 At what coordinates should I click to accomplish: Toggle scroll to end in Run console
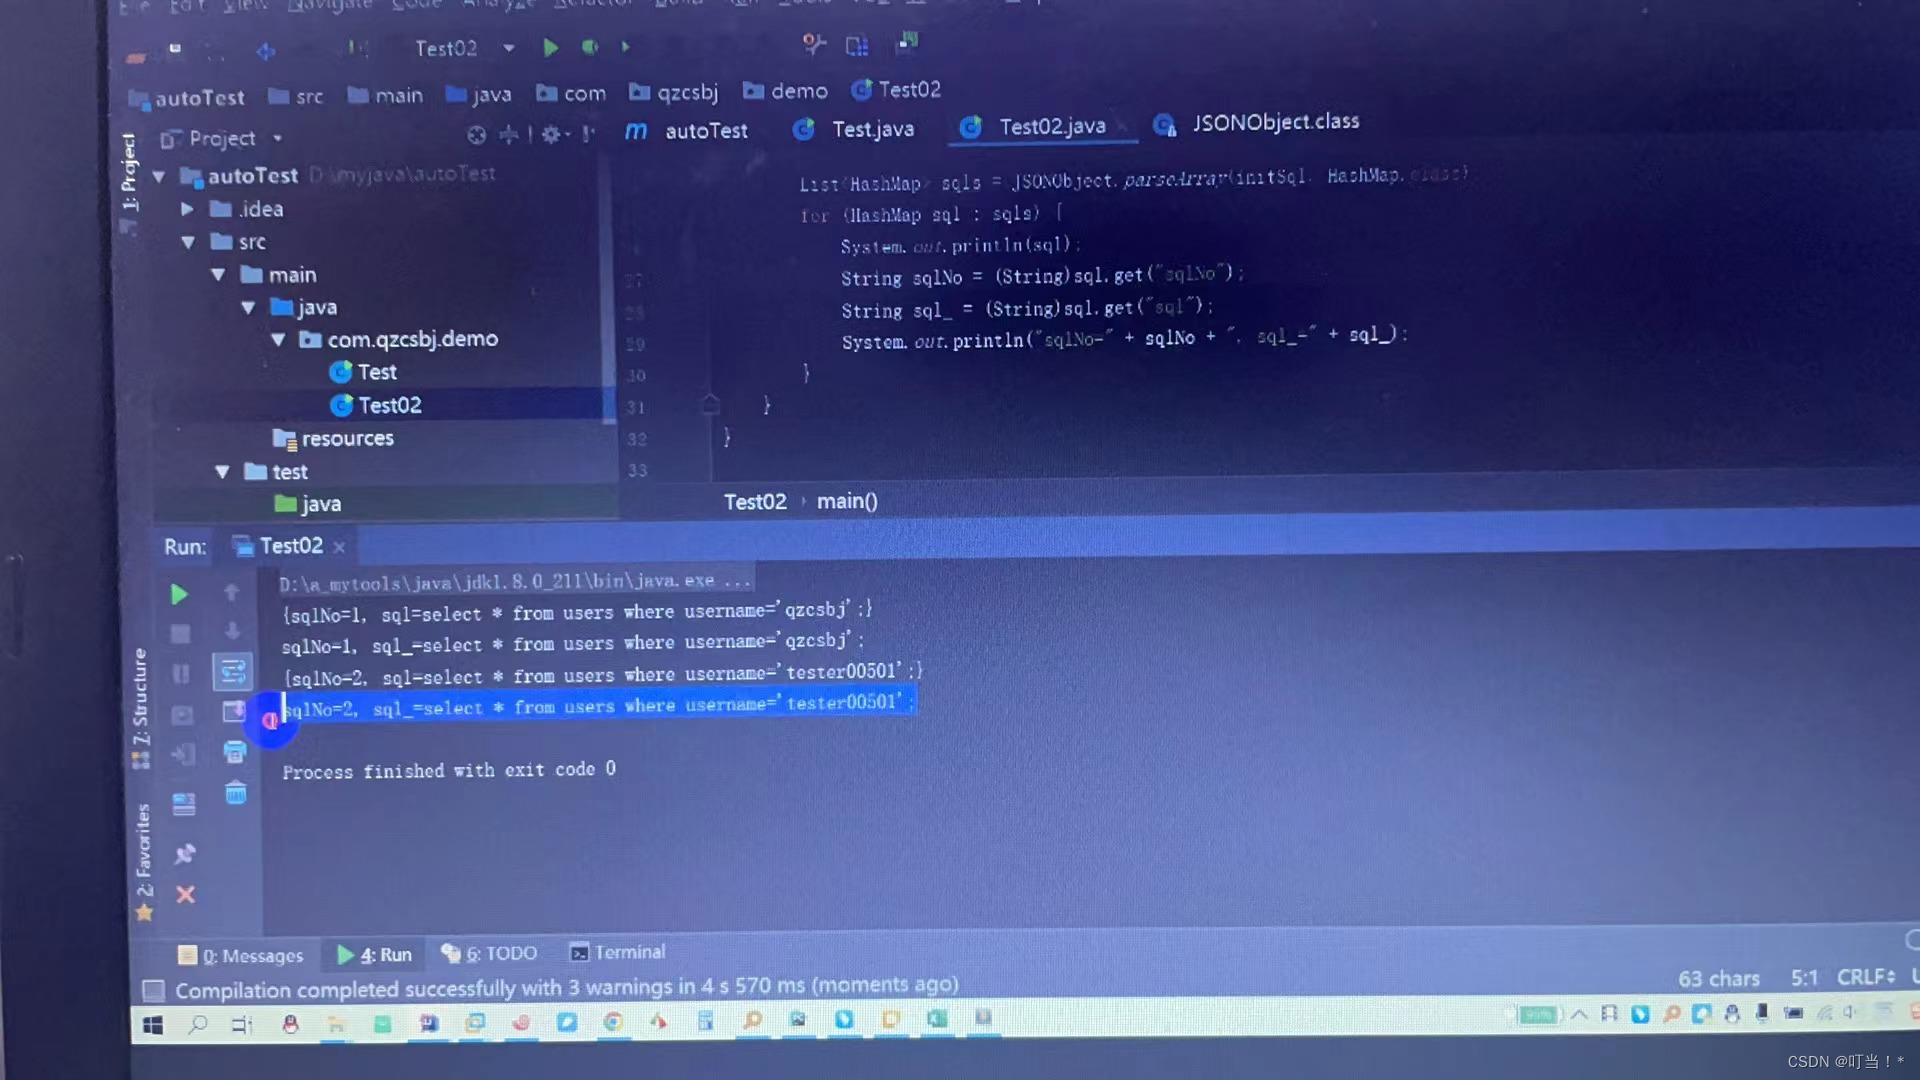pos(234,711)
